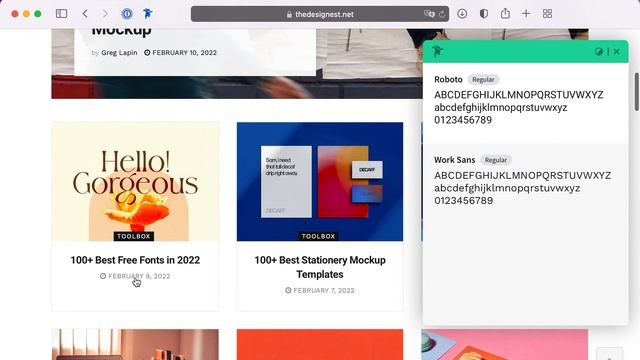Click the Roboto alphabet uppercase sample
This screenshot has width=640, height=360.
point(519,95)
